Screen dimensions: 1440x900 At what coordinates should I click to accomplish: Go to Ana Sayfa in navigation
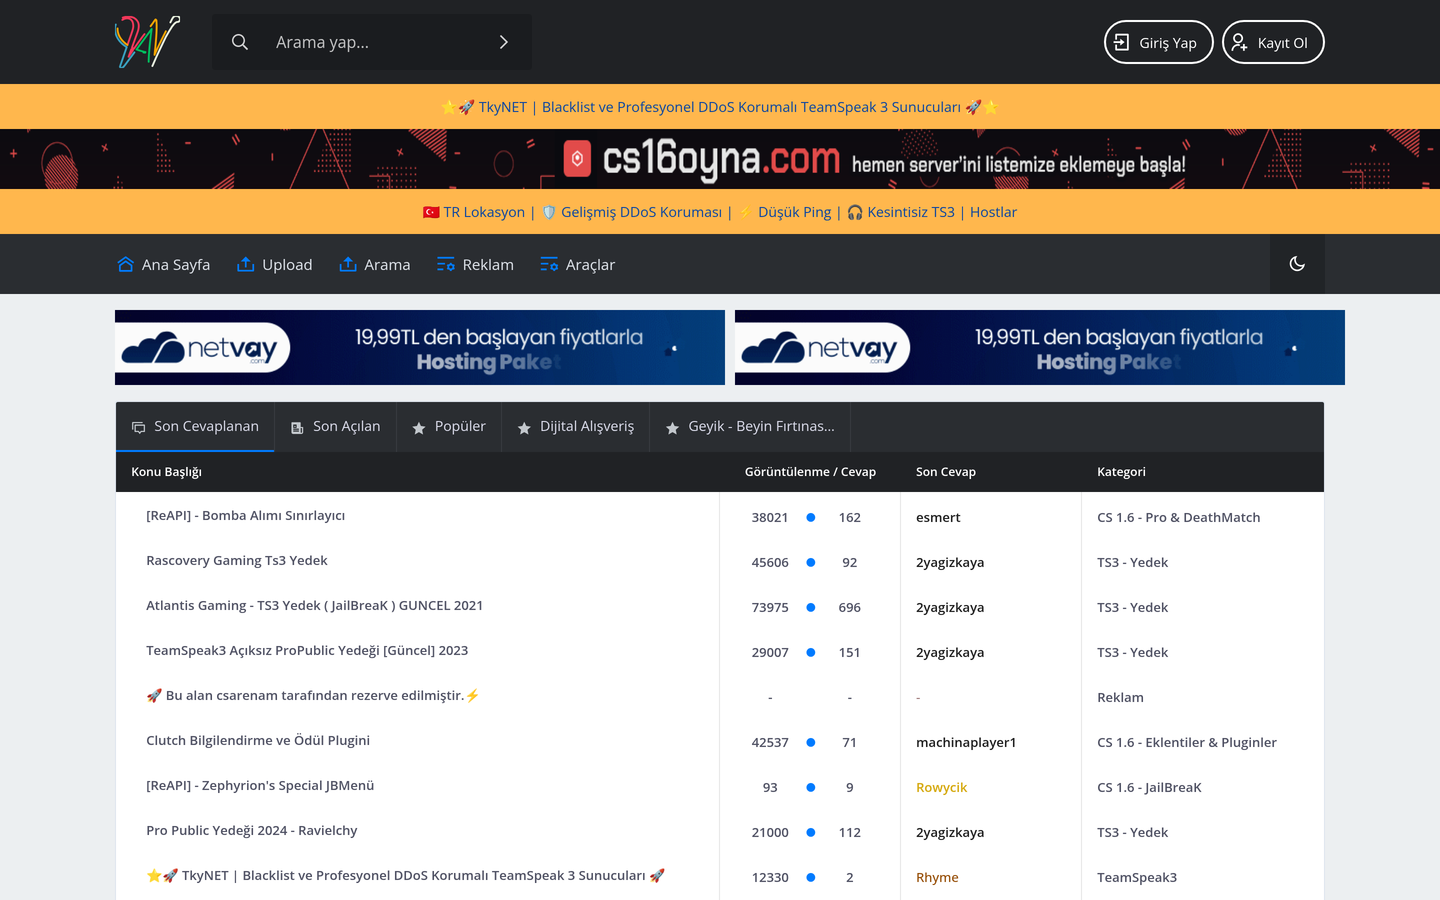coord(164,264)
